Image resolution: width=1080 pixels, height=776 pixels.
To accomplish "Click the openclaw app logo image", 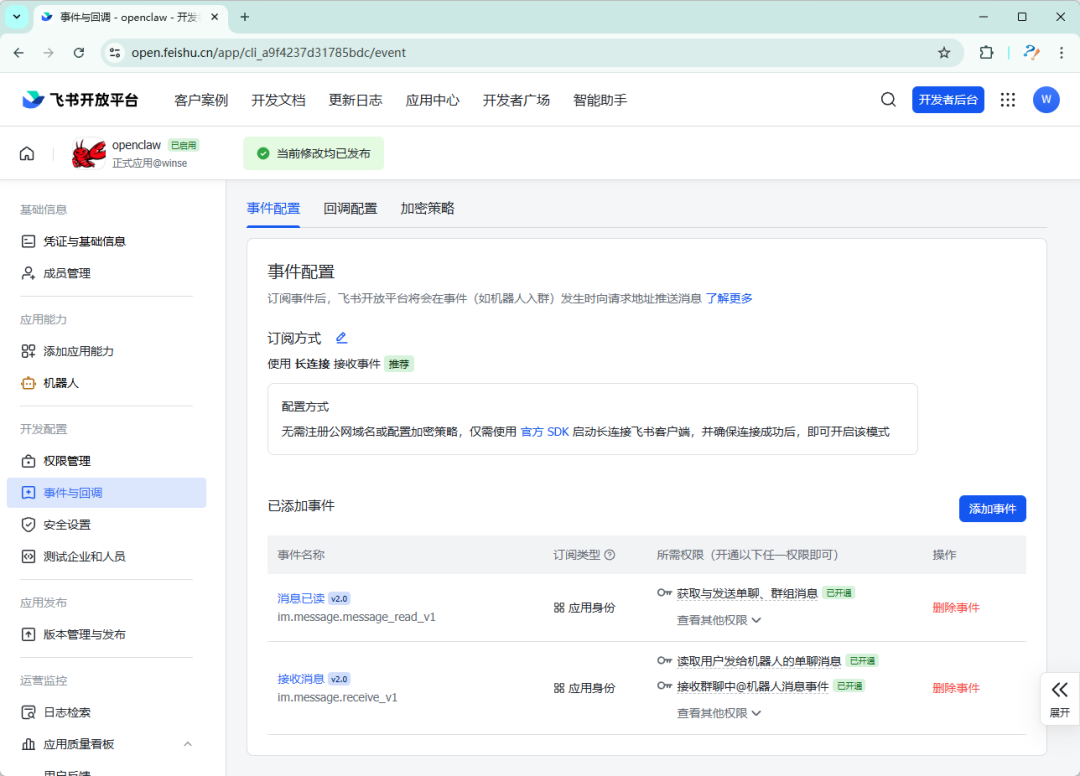I will click(88, 153).
